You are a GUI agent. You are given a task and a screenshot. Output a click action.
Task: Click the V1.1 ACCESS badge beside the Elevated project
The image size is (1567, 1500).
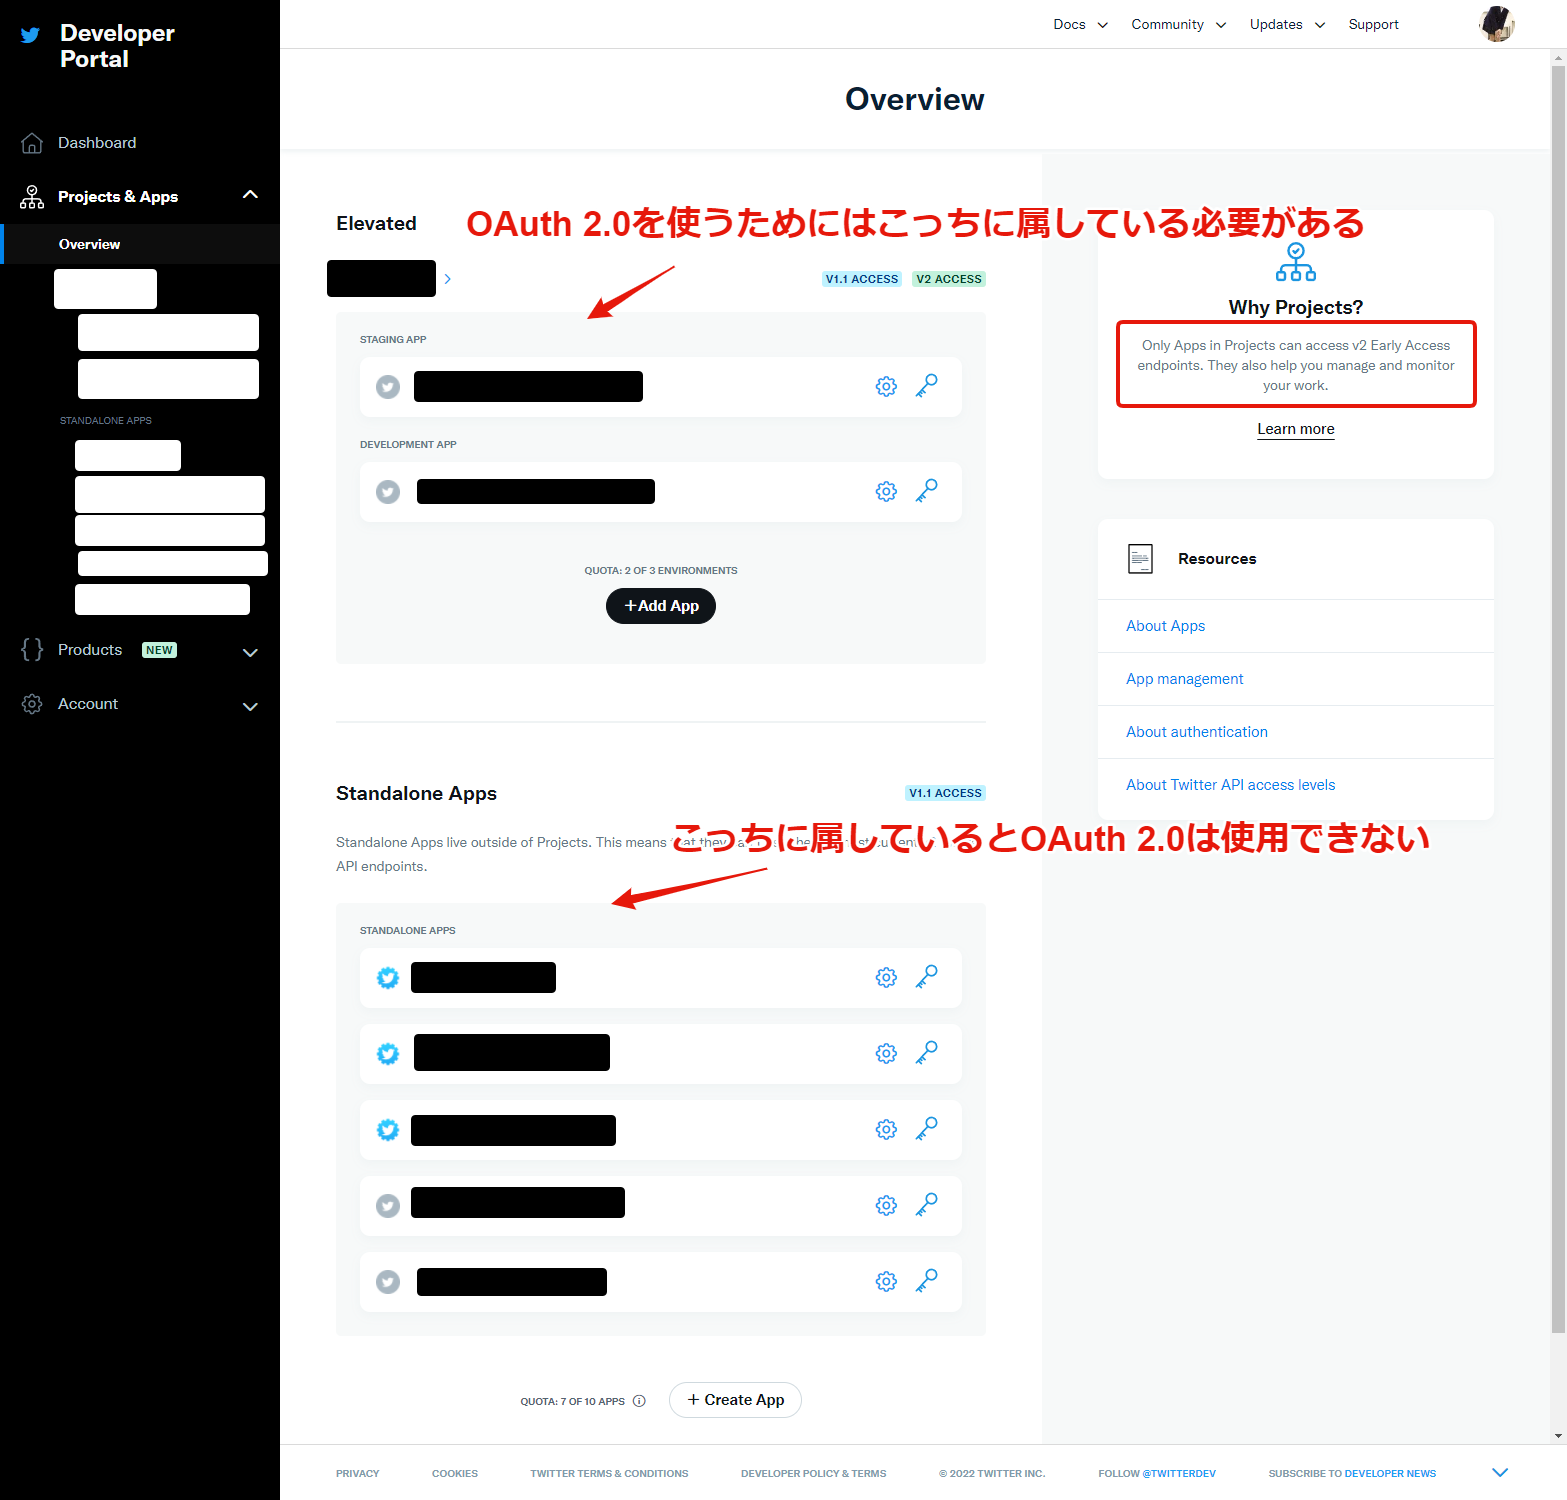[862, 279]
